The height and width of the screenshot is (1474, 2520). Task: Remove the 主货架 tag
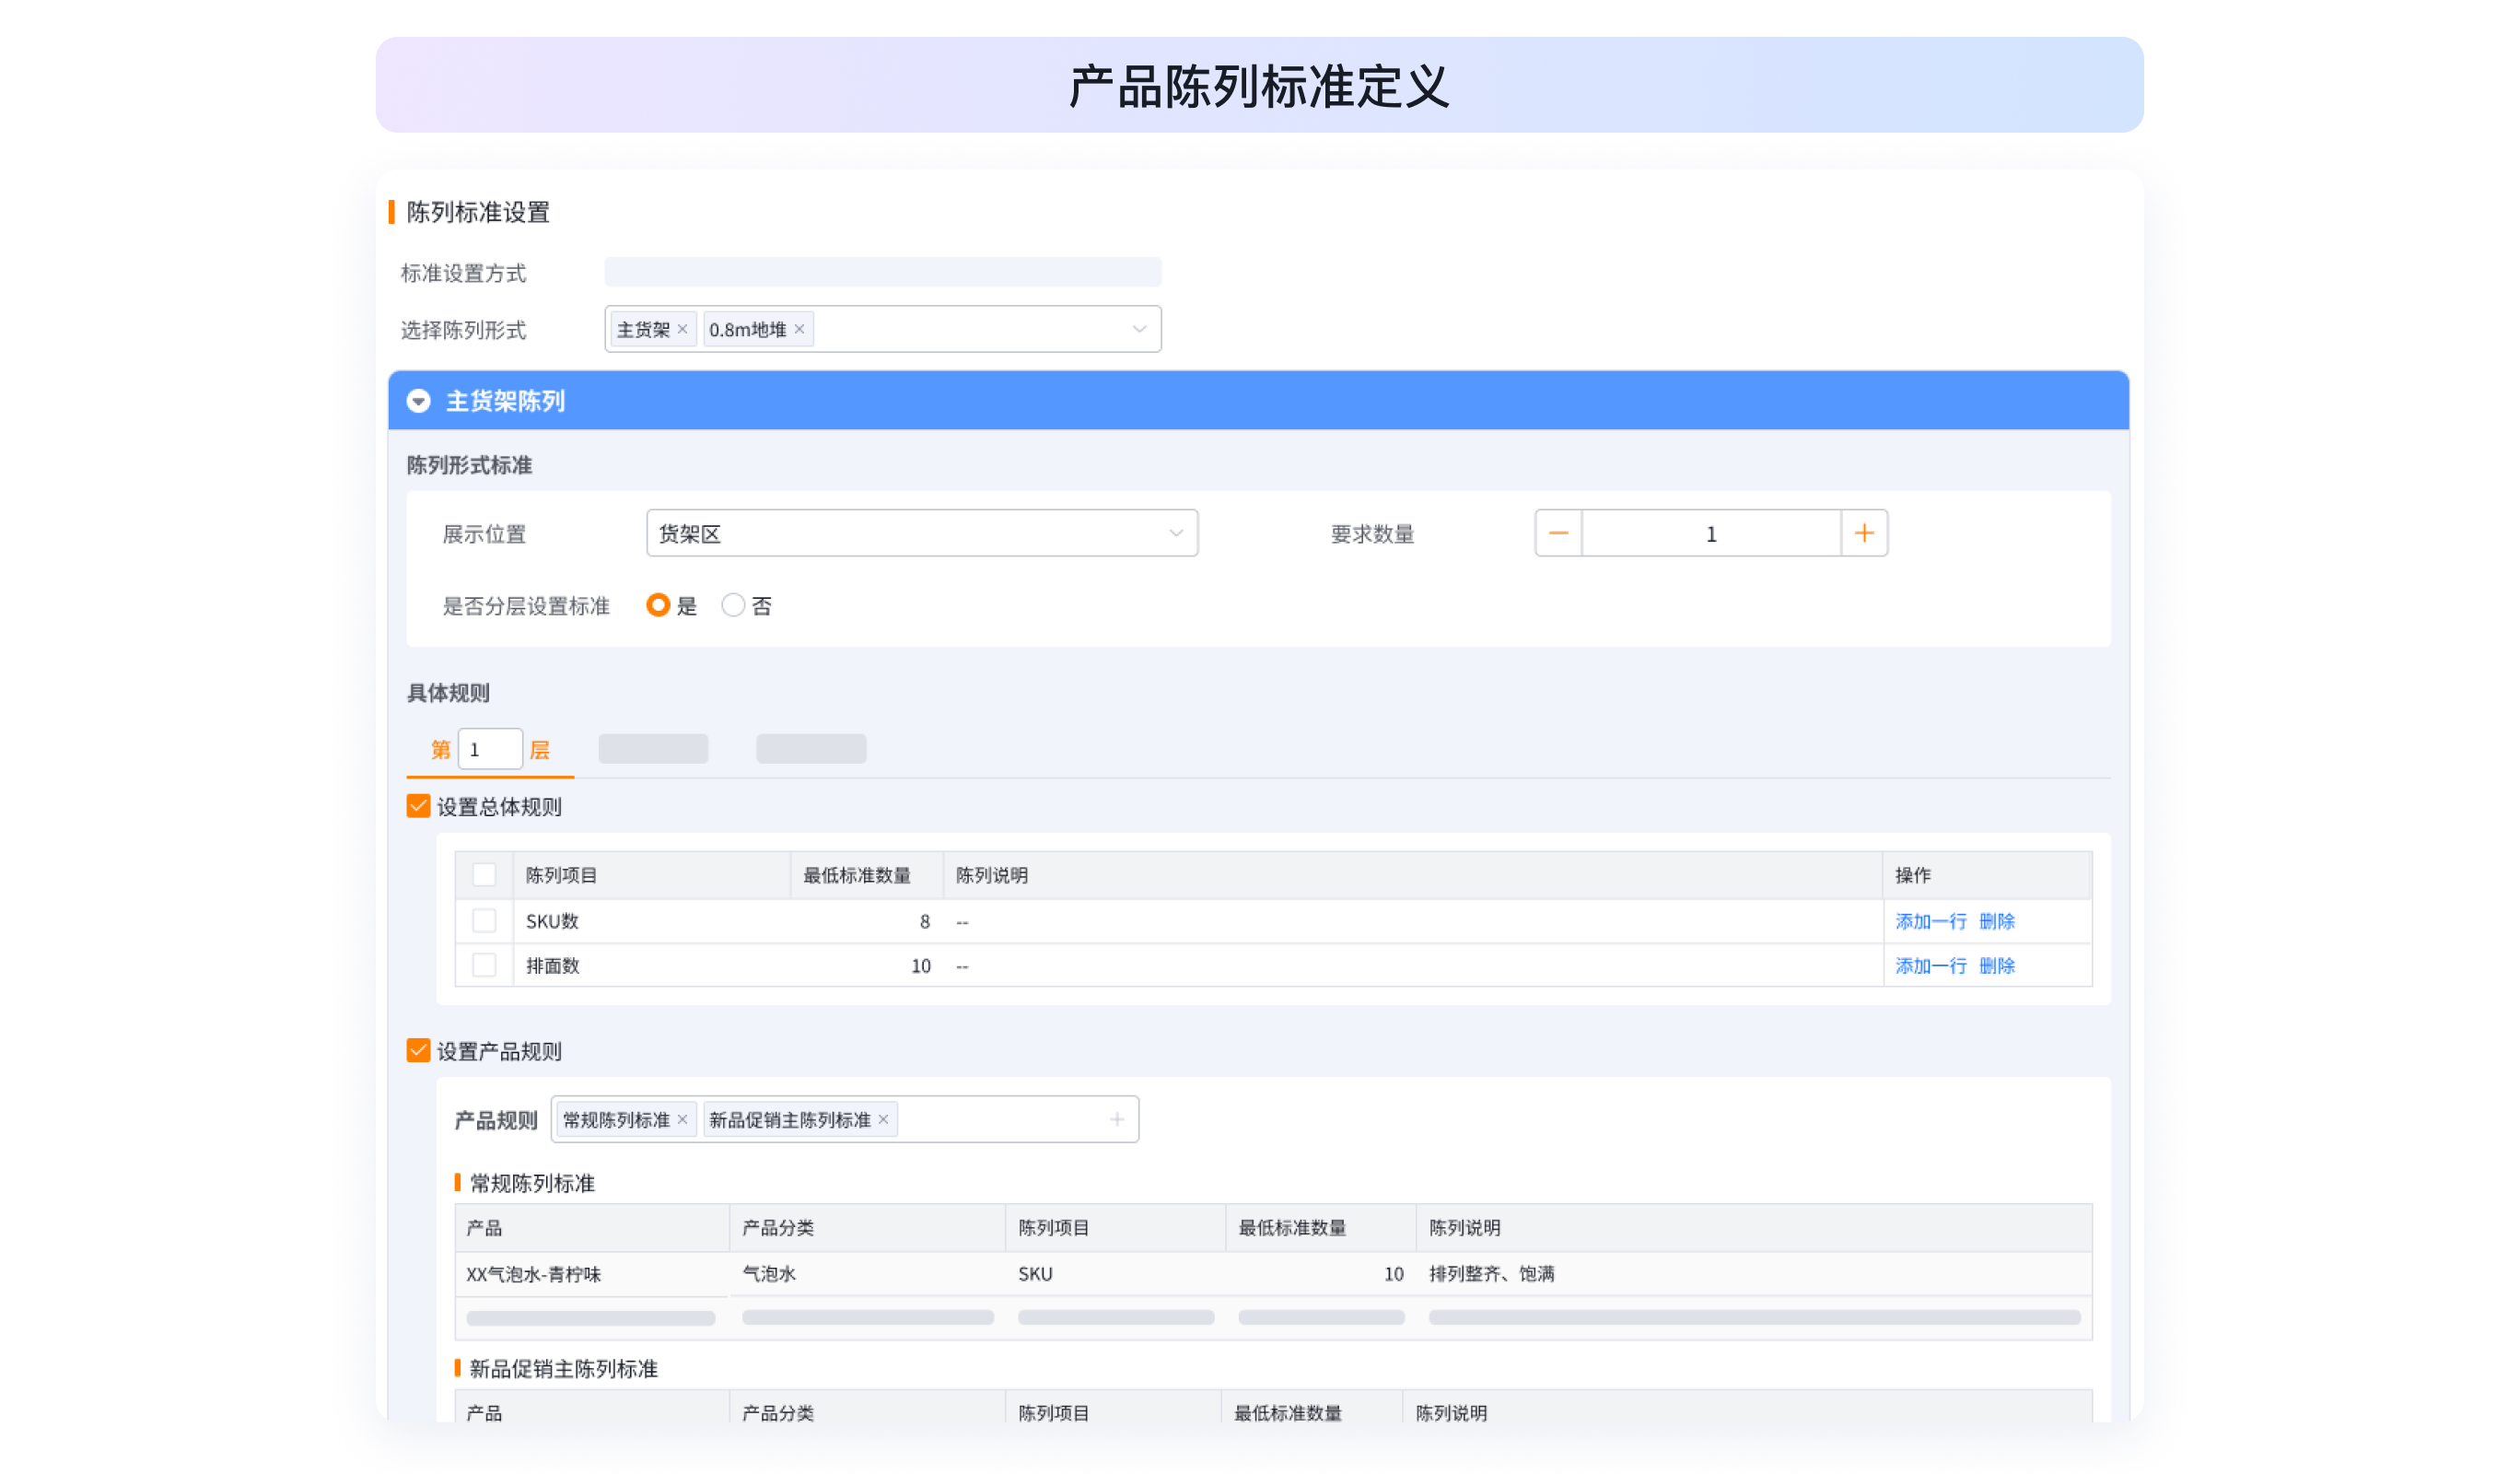pyautogui.click(x=682, y=329)
